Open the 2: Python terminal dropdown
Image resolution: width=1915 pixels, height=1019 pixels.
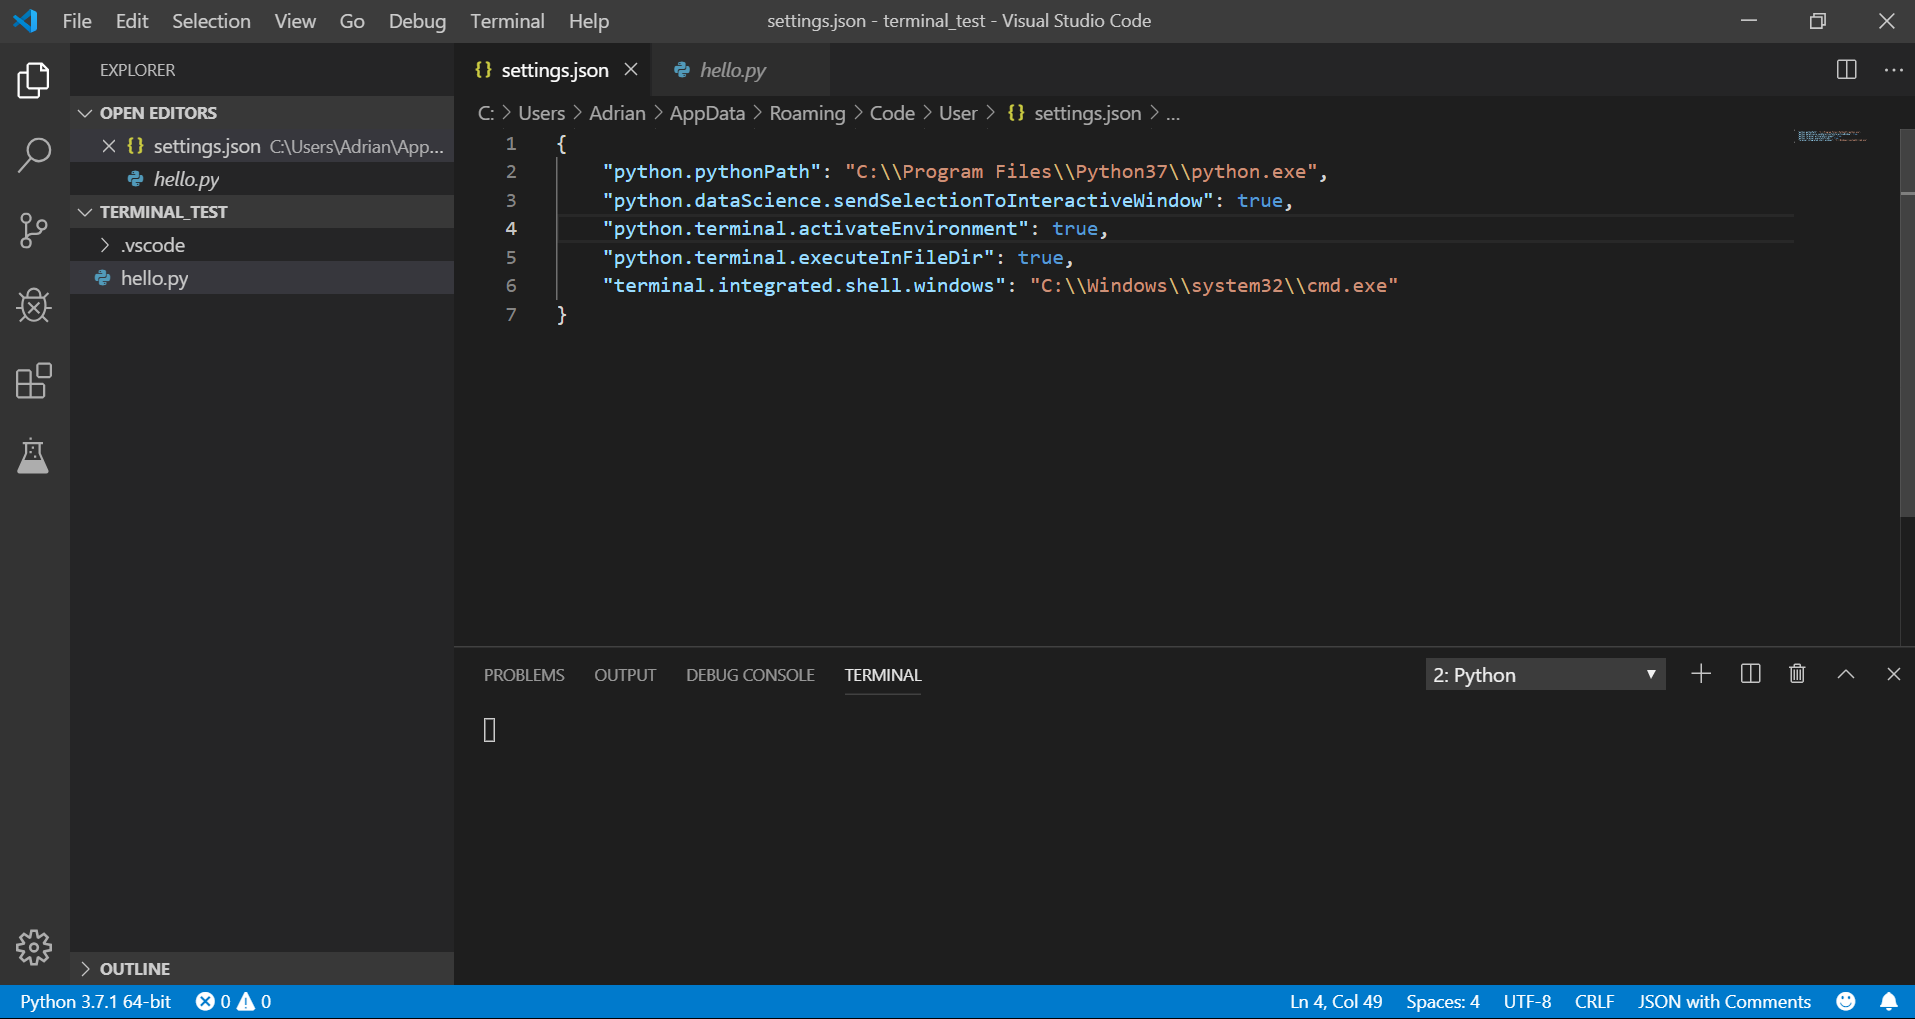click(1544, 674)
